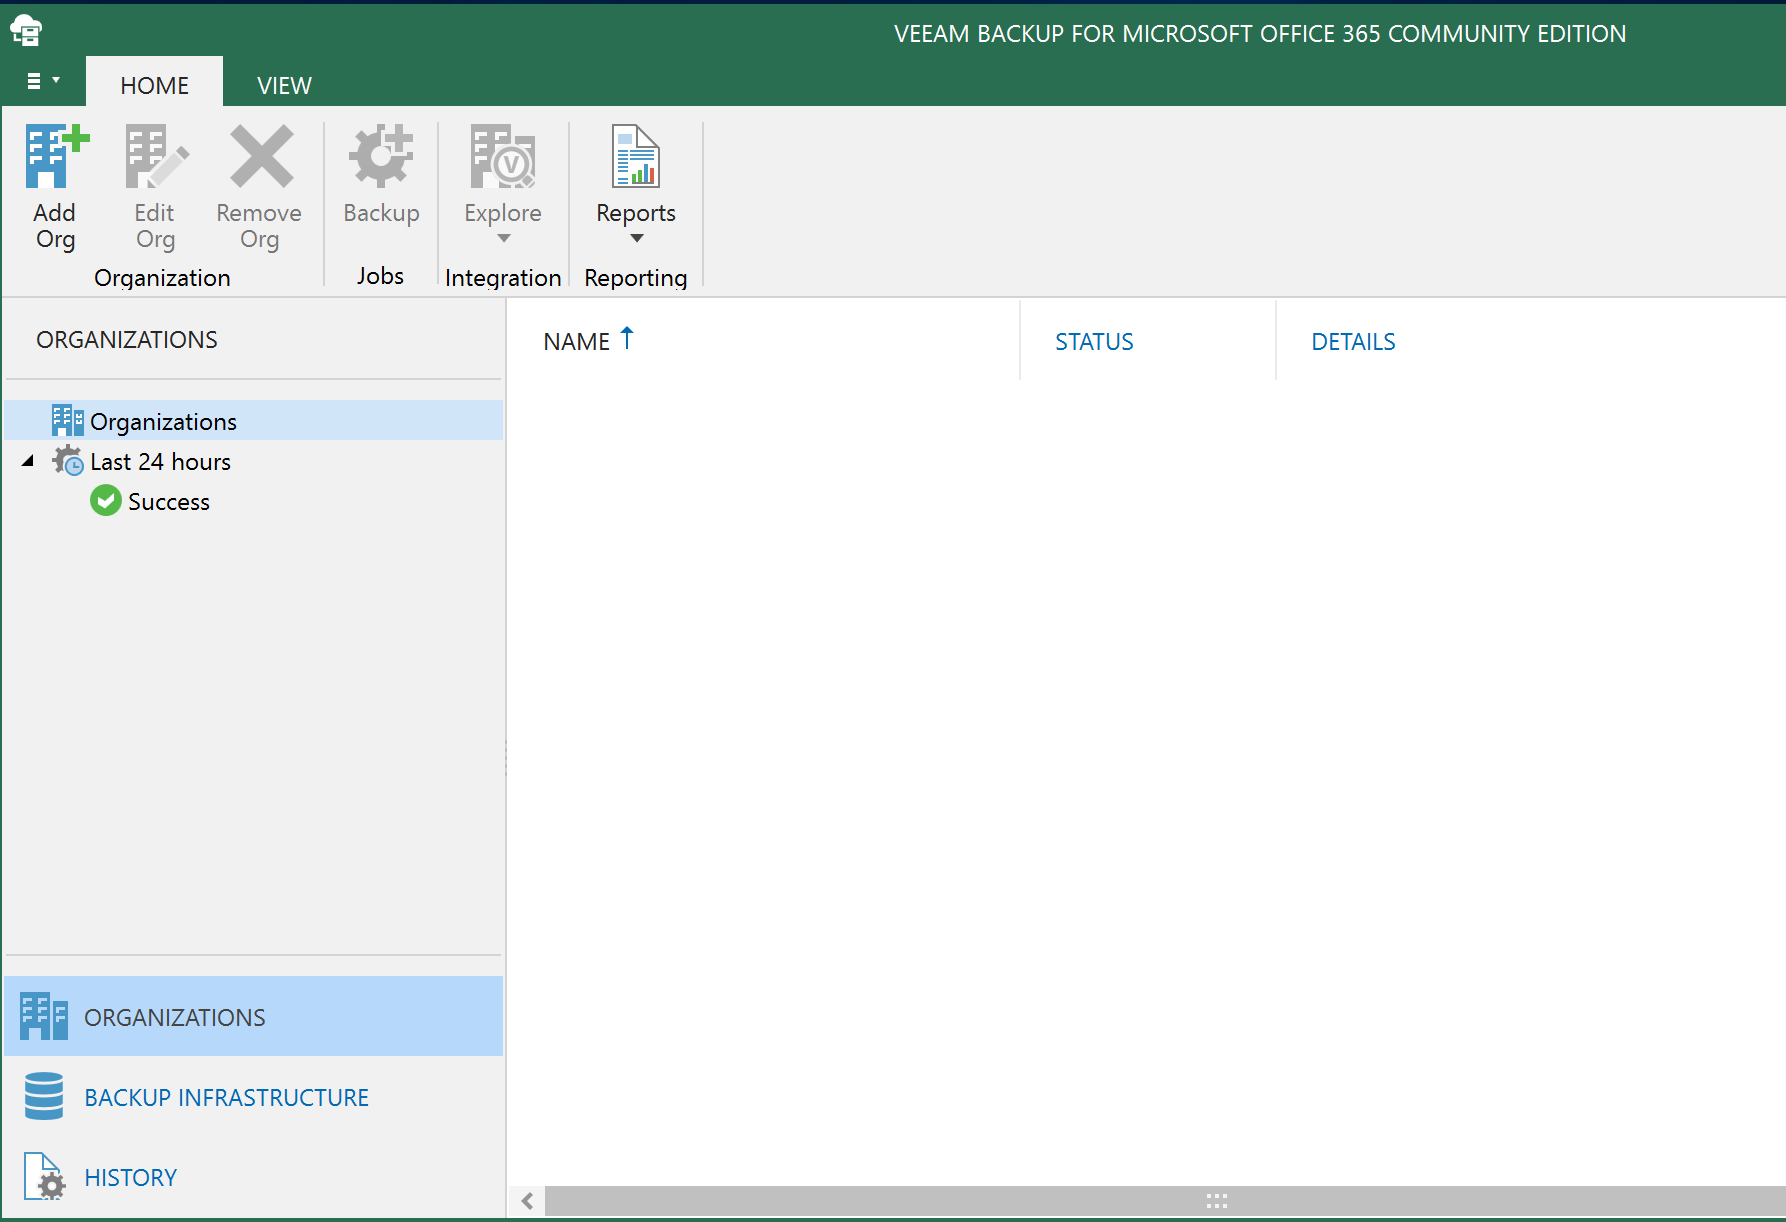Image resolution: width=1786 pixels, height=1222 pixels.
Task: Select the Last 24 hours tree node
Action: [160, 462]
